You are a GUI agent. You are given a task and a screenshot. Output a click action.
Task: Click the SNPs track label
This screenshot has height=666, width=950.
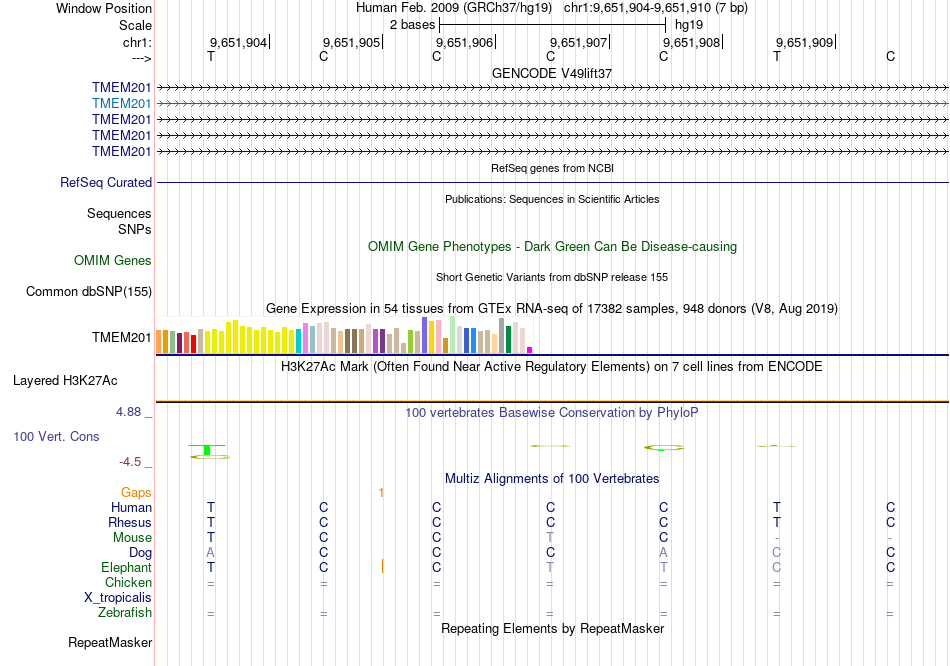135,230
